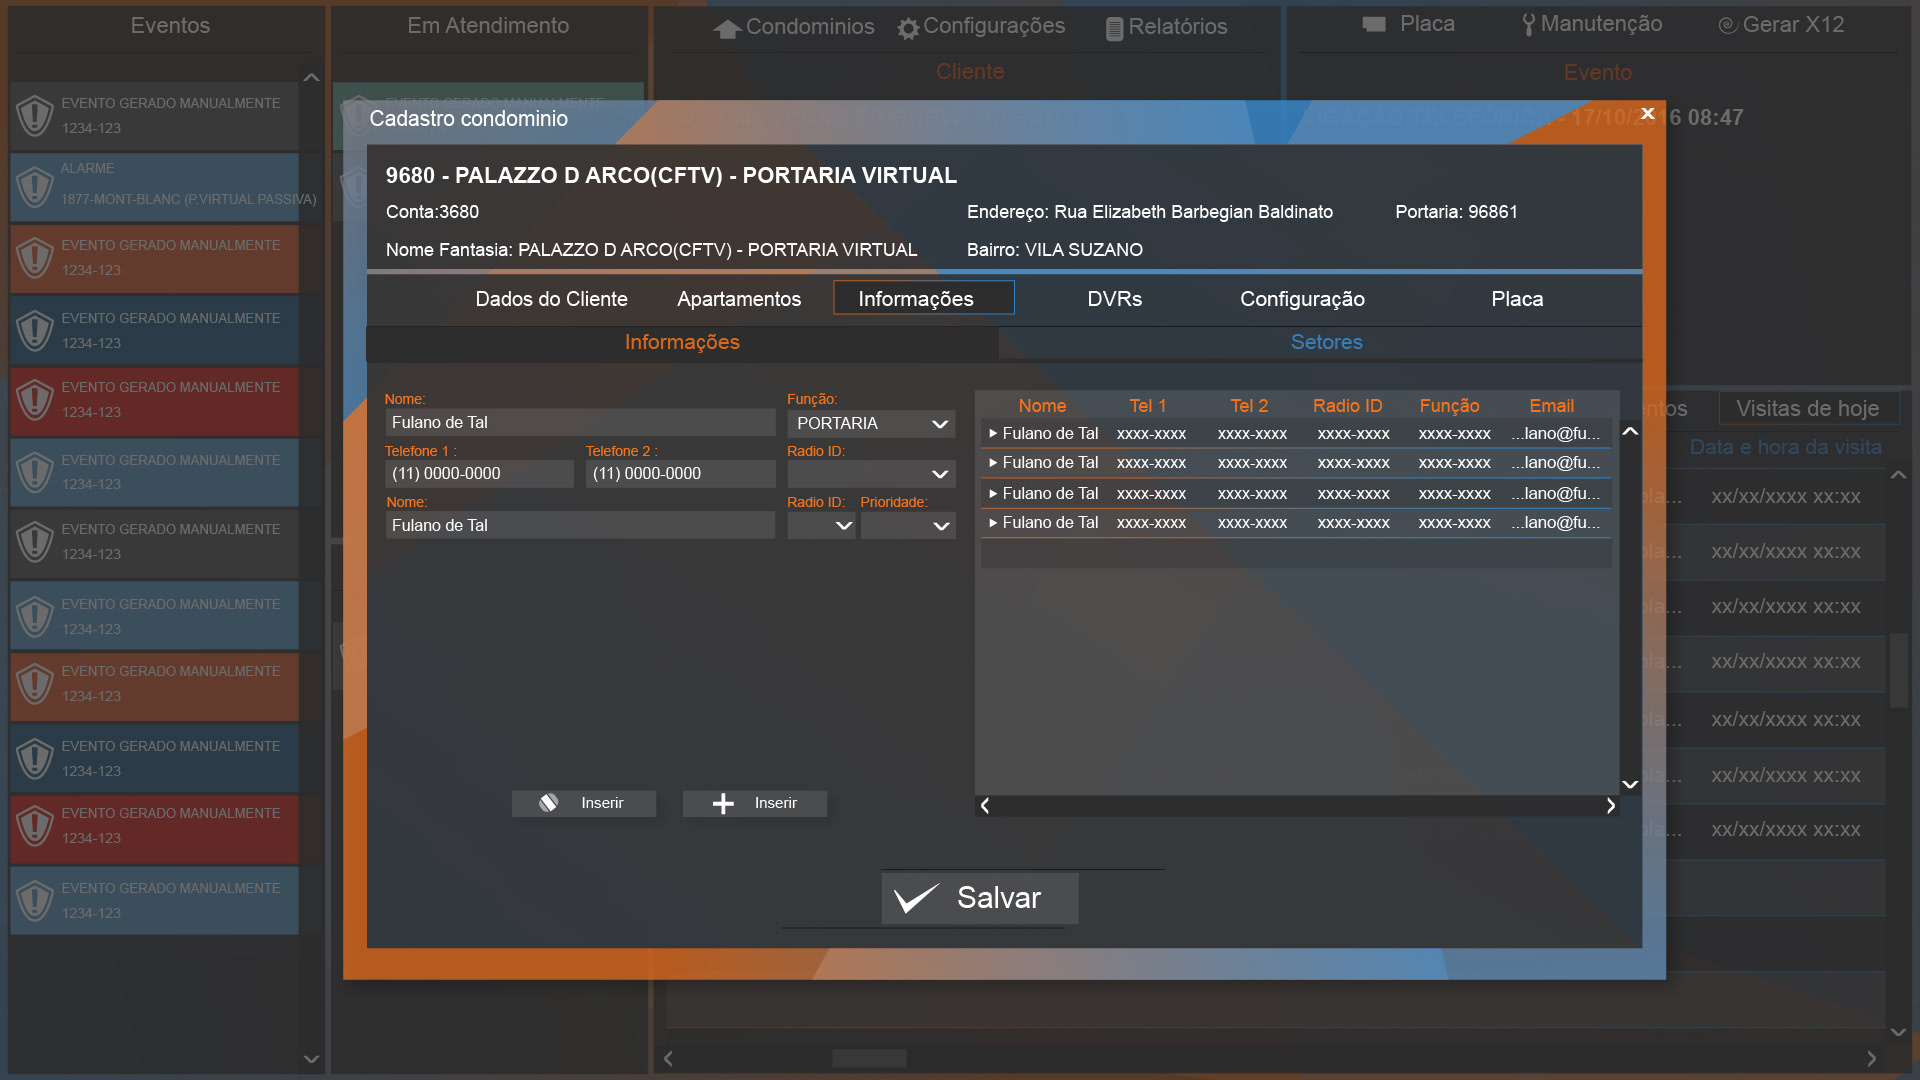
Task: Expand first Fulano de Tal table row
Action: [993, 434]
